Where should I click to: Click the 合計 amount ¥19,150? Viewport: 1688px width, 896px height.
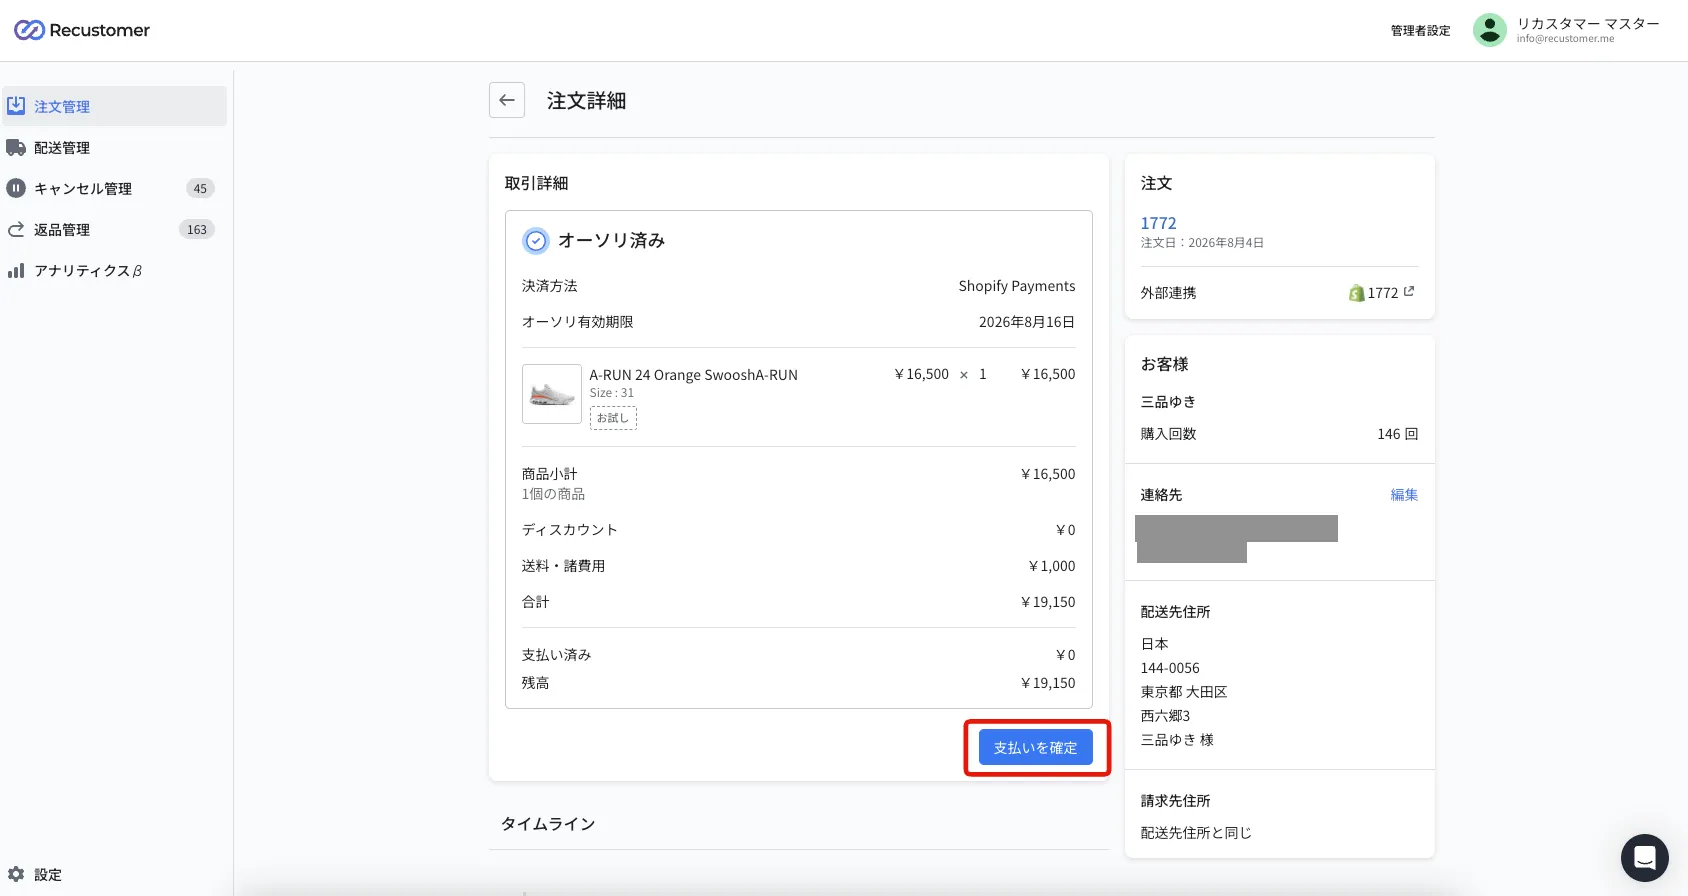point(1048,602)
